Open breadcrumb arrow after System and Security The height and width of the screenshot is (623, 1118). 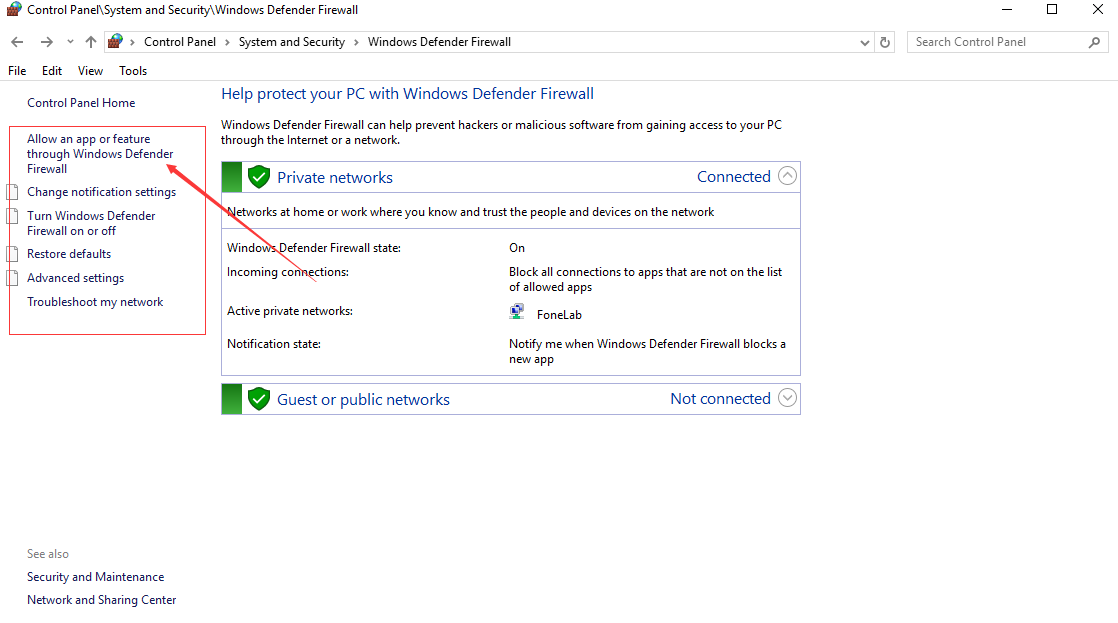tap(357, 43)
